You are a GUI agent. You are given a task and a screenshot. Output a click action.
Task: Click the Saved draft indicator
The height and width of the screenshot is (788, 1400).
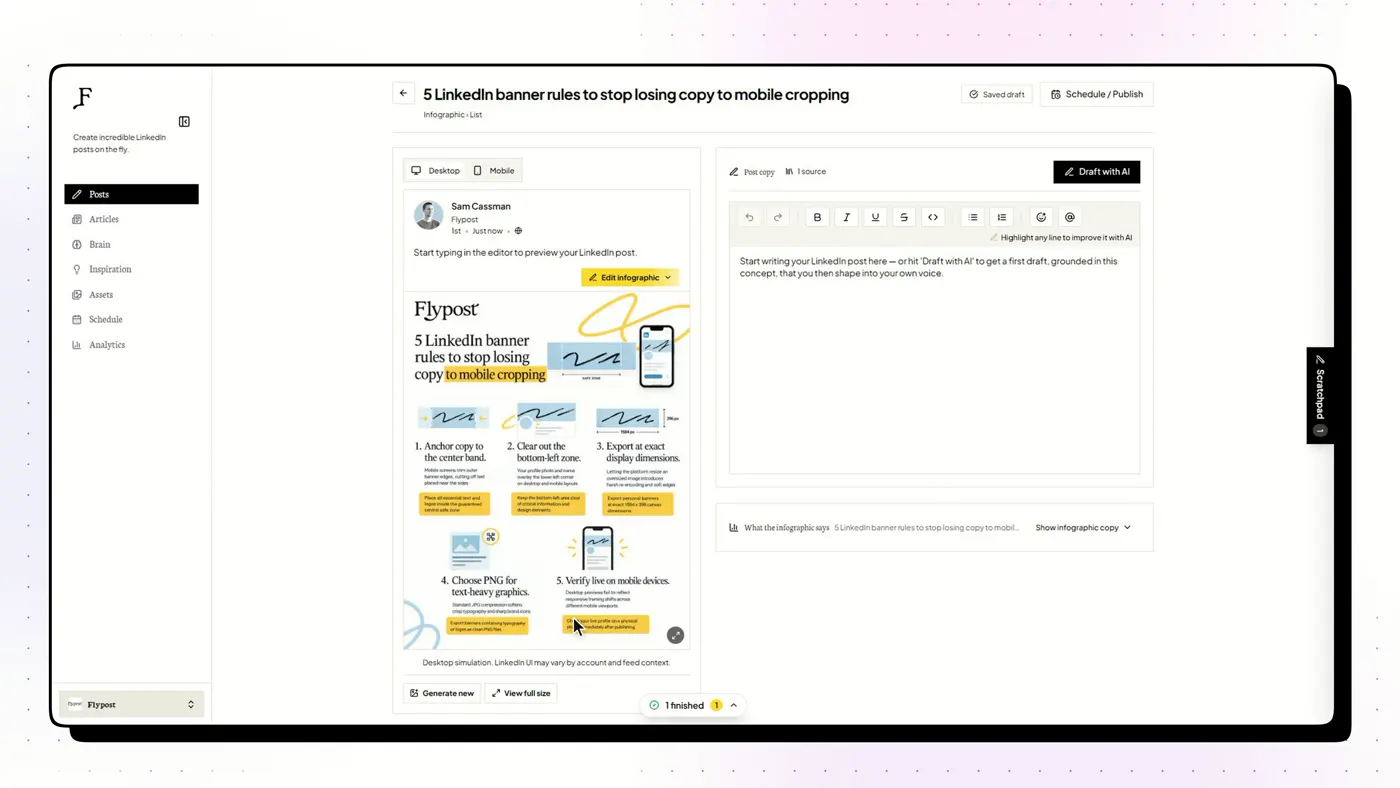pyautogui.click(x=997, y=94)
